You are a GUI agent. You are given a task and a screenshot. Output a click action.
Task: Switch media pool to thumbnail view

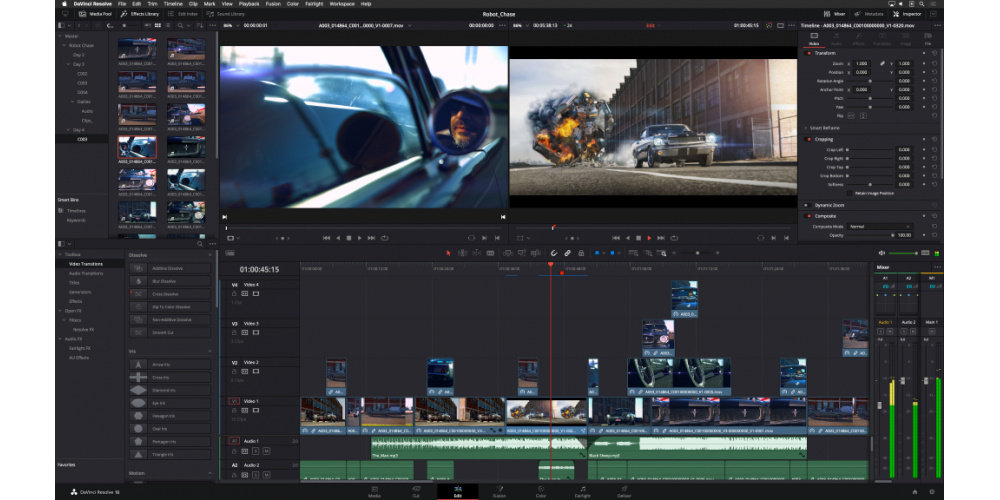[158, 26]
